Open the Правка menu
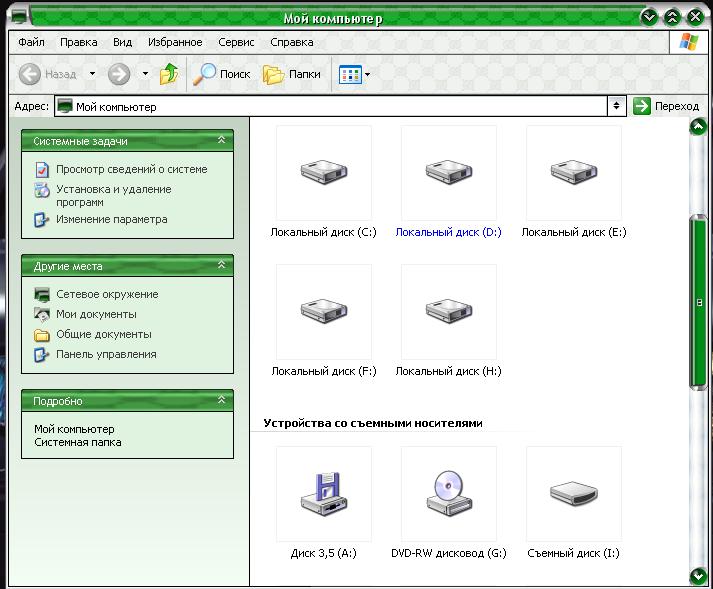The height and width of the screenshot is (589, 713). coord(79,42)
